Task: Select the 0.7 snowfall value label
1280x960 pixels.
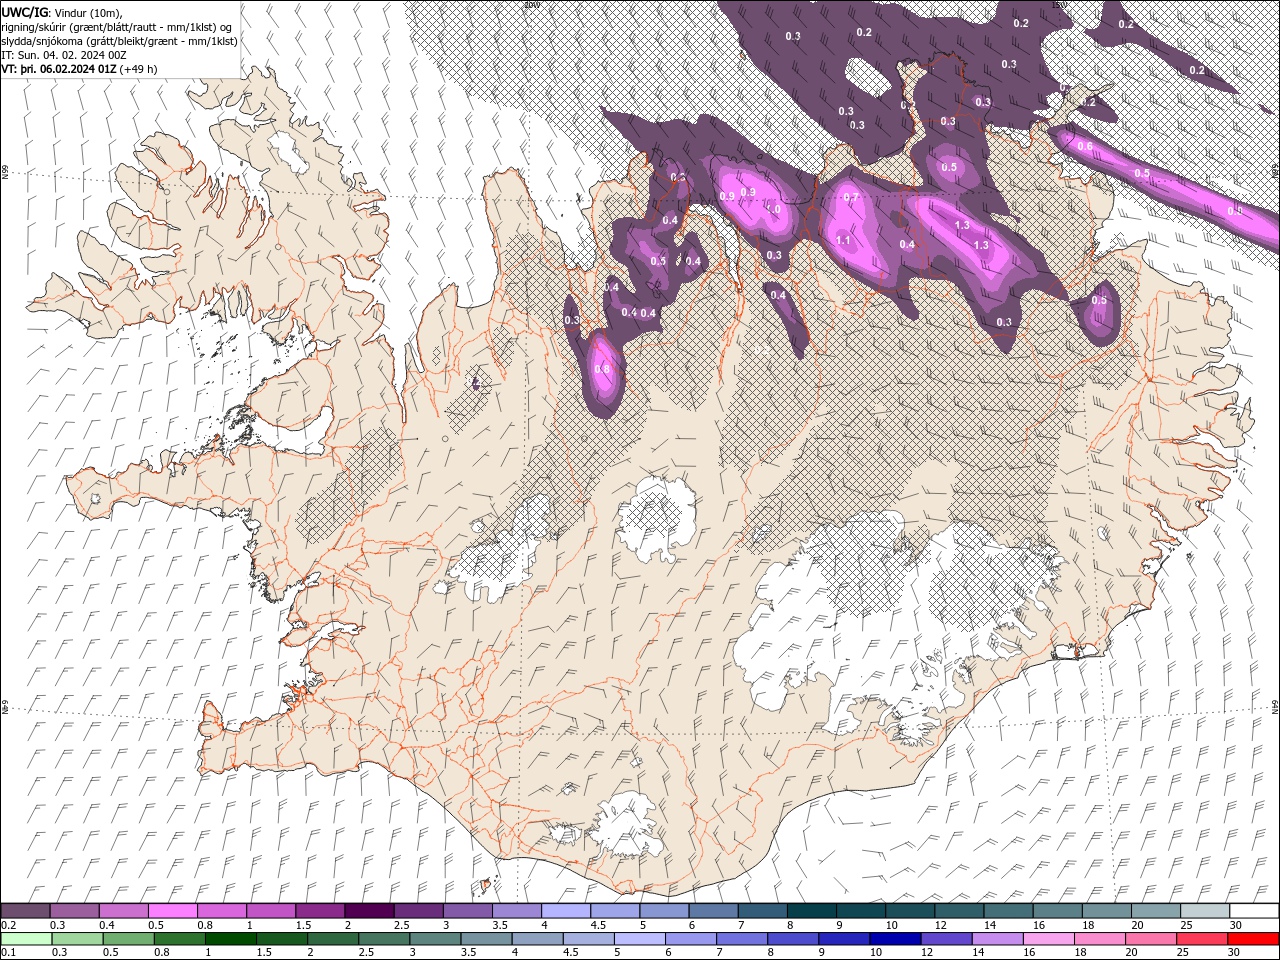Action: [x=852, y=197]
